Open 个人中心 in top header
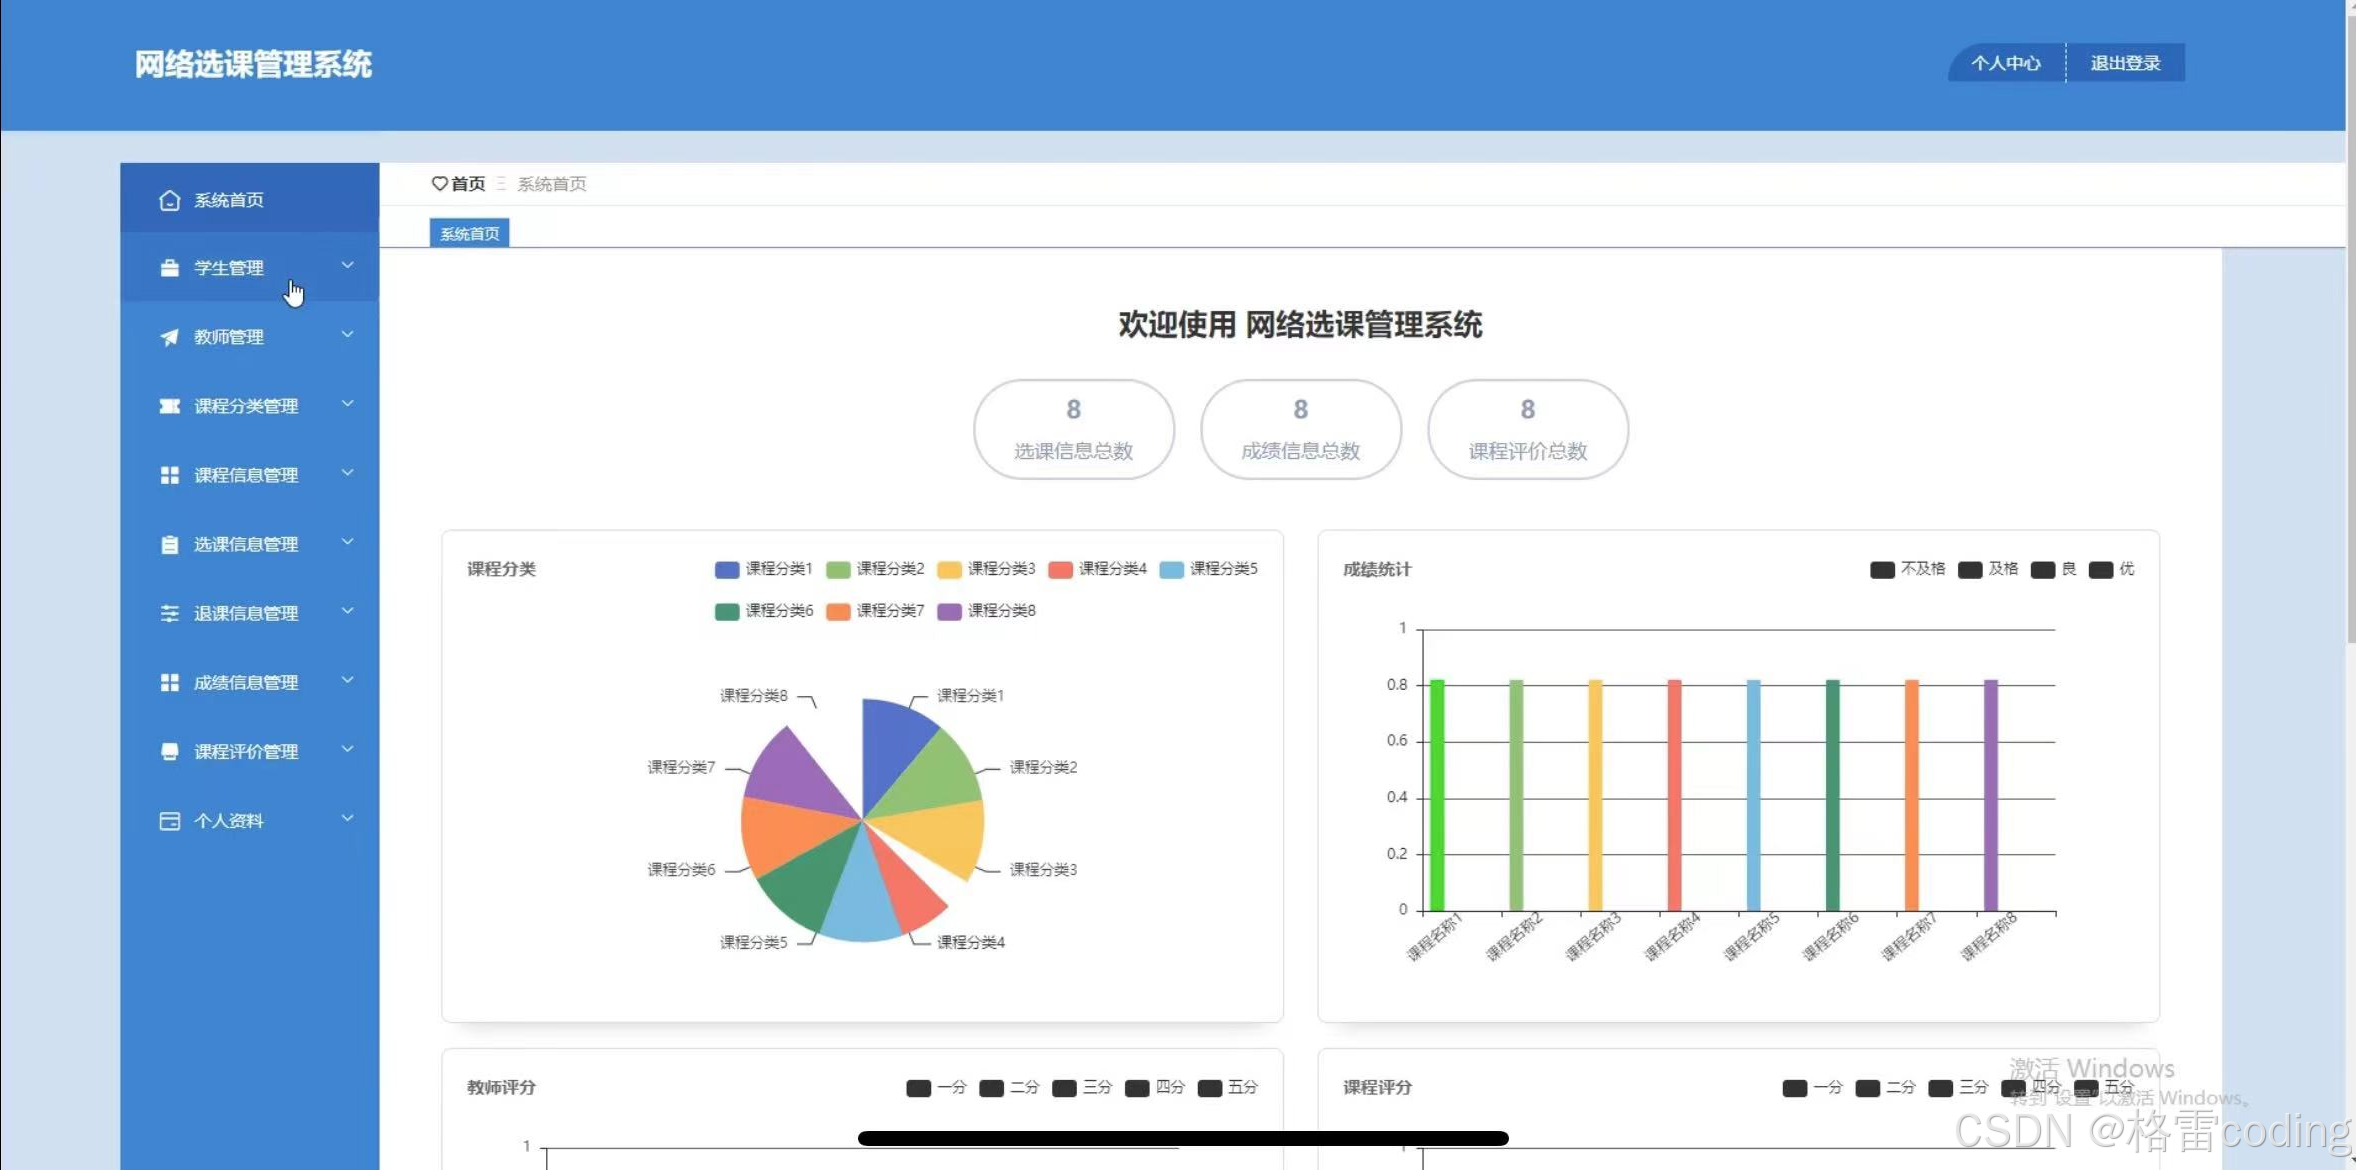 [2005, 63]
